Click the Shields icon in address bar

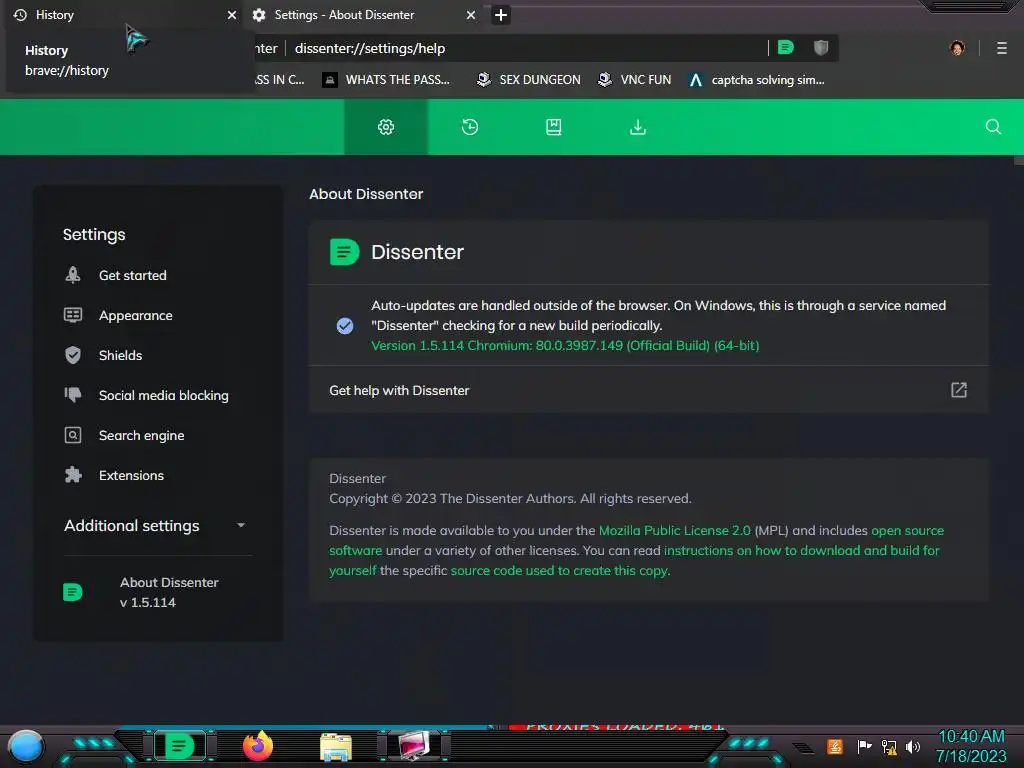click(x=821, y=48)
